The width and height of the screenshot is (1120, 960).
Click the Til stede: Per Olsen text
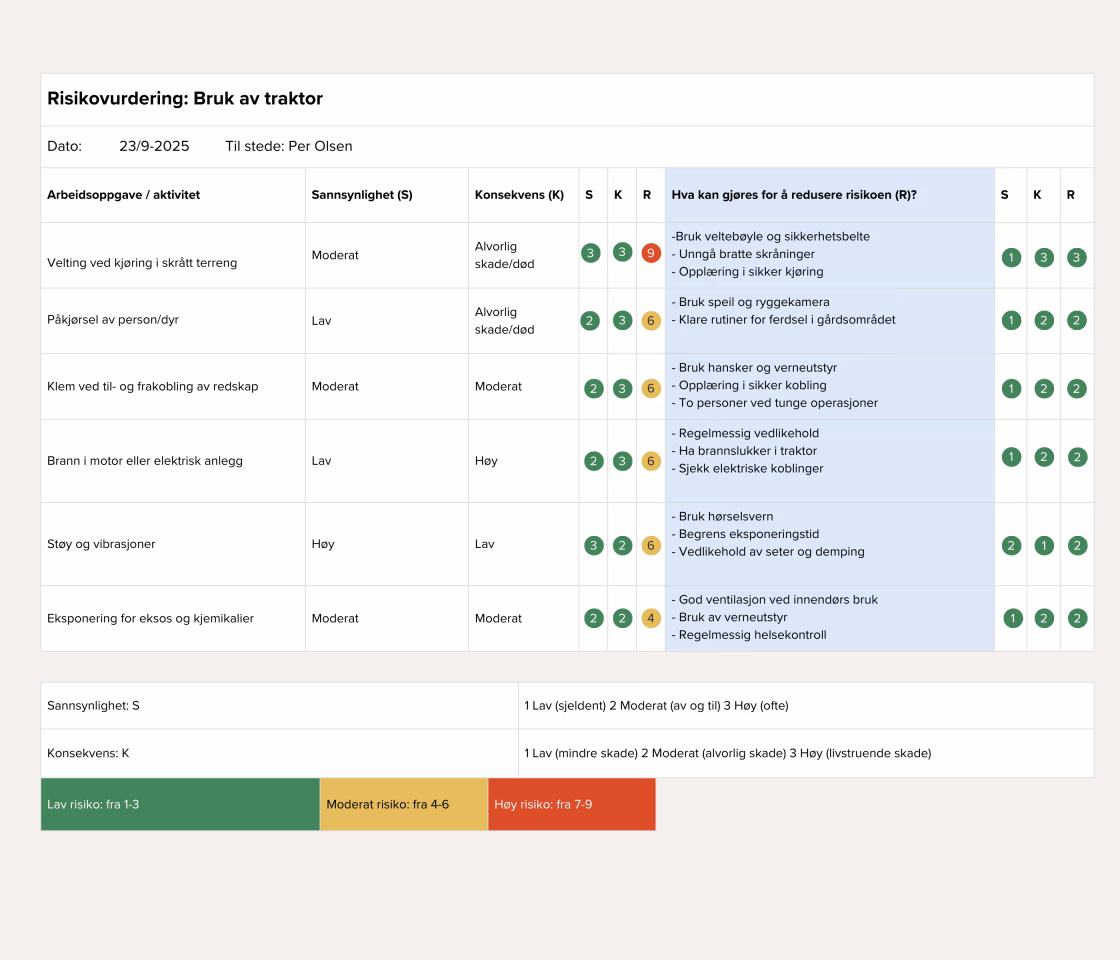pyautogui.click(x=289, y=146)
